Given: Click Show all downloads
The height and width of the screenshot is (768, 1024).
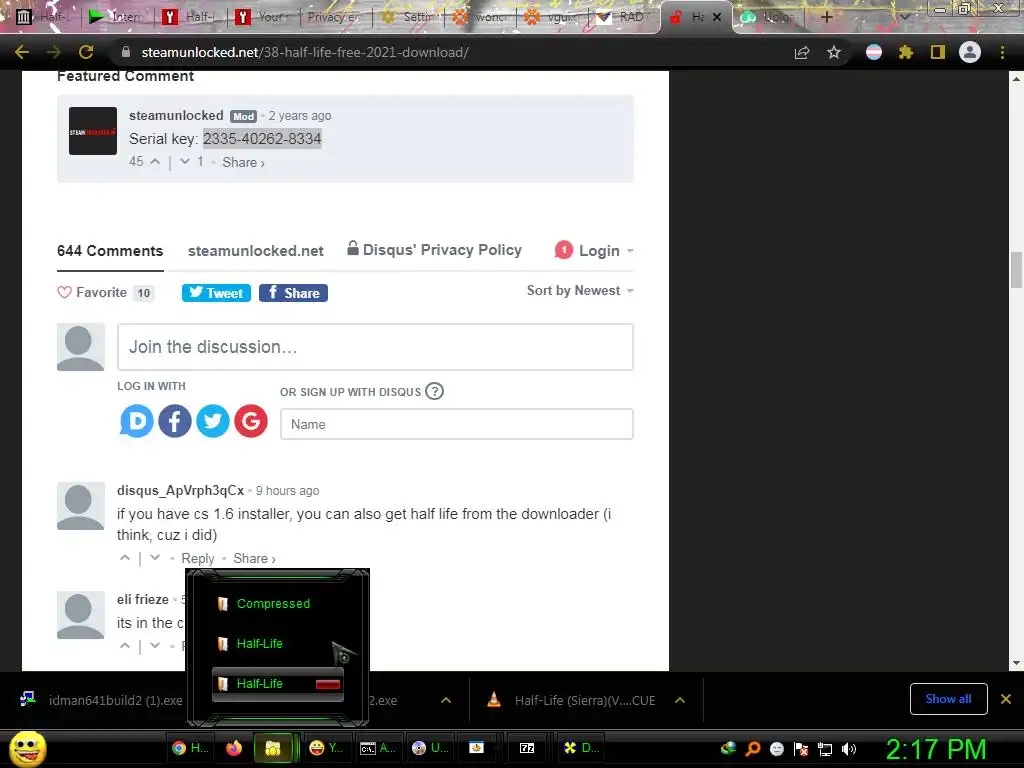Looking at the screenshot, I should click(x=948, y=699).
